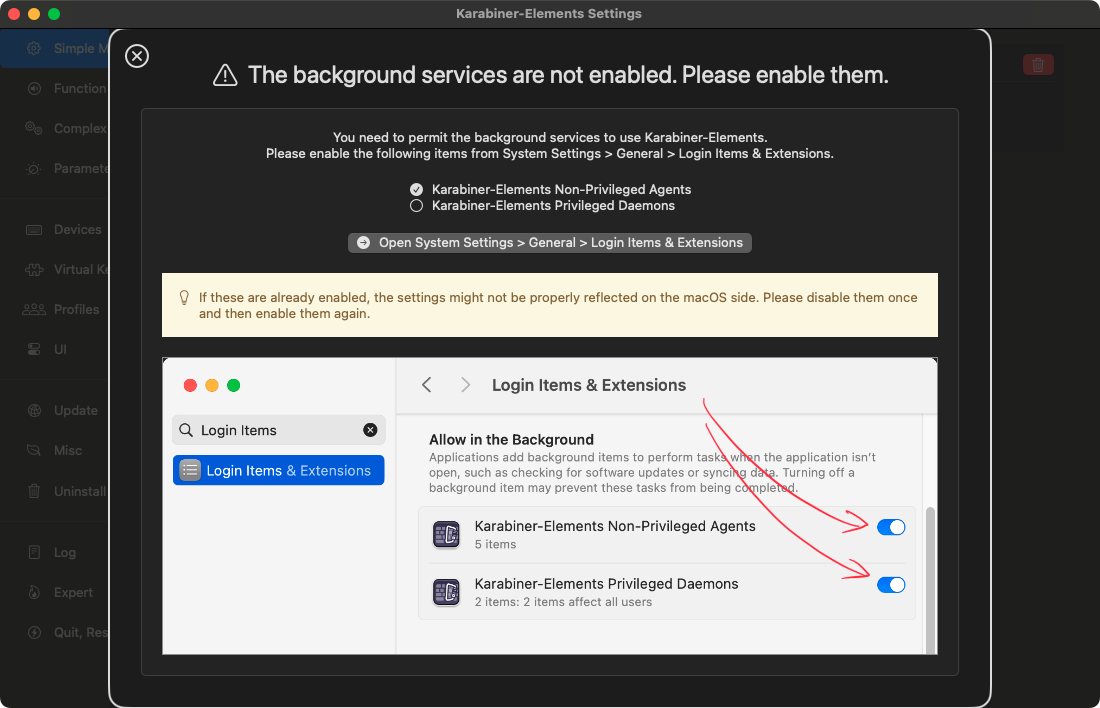Open Update via its sidebar icon
The width and height of the screenshot is (1100, 708).
34,410
